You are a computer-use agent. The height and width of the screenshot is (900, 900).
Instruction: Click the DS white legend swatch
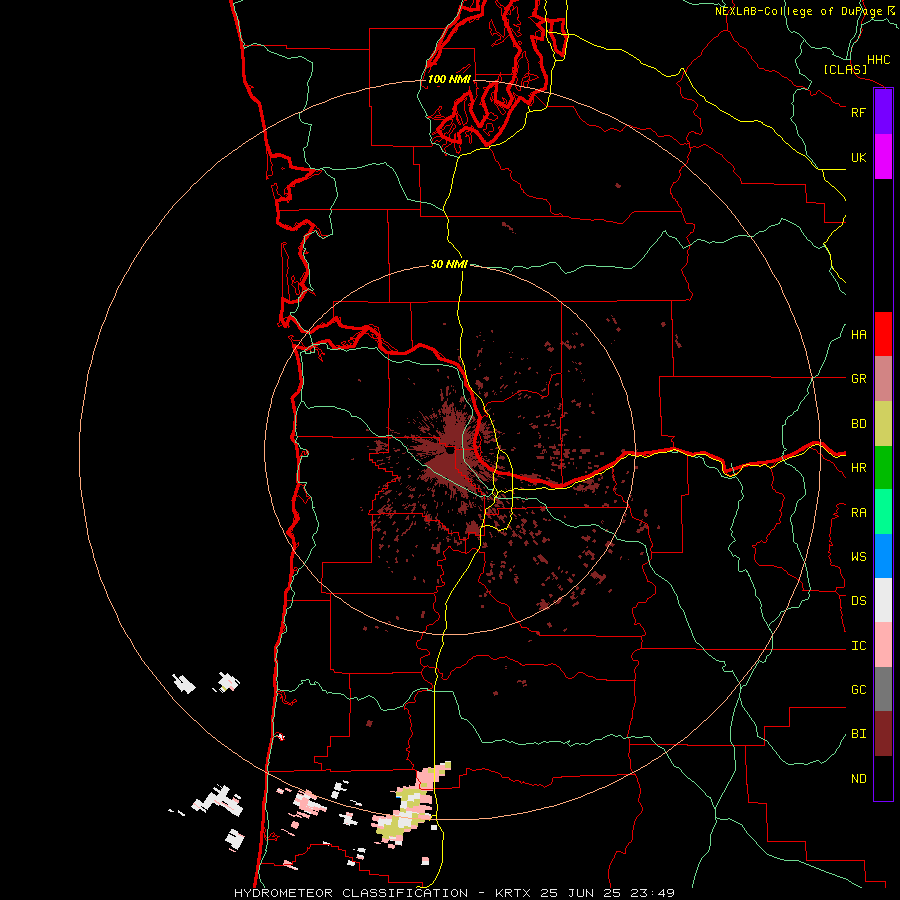click(883, 600)
